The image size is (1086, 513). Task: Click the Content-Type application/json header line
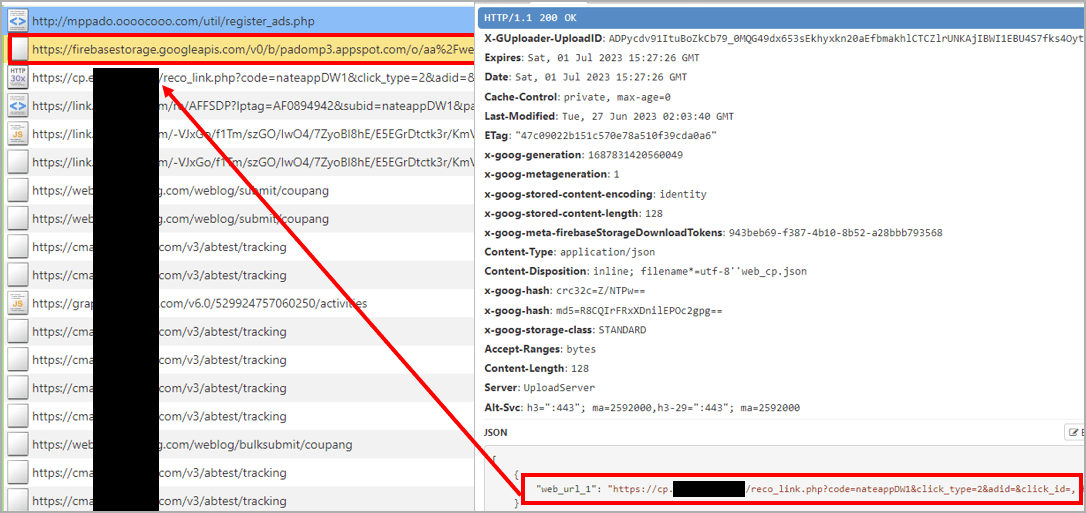pos(569,252)
